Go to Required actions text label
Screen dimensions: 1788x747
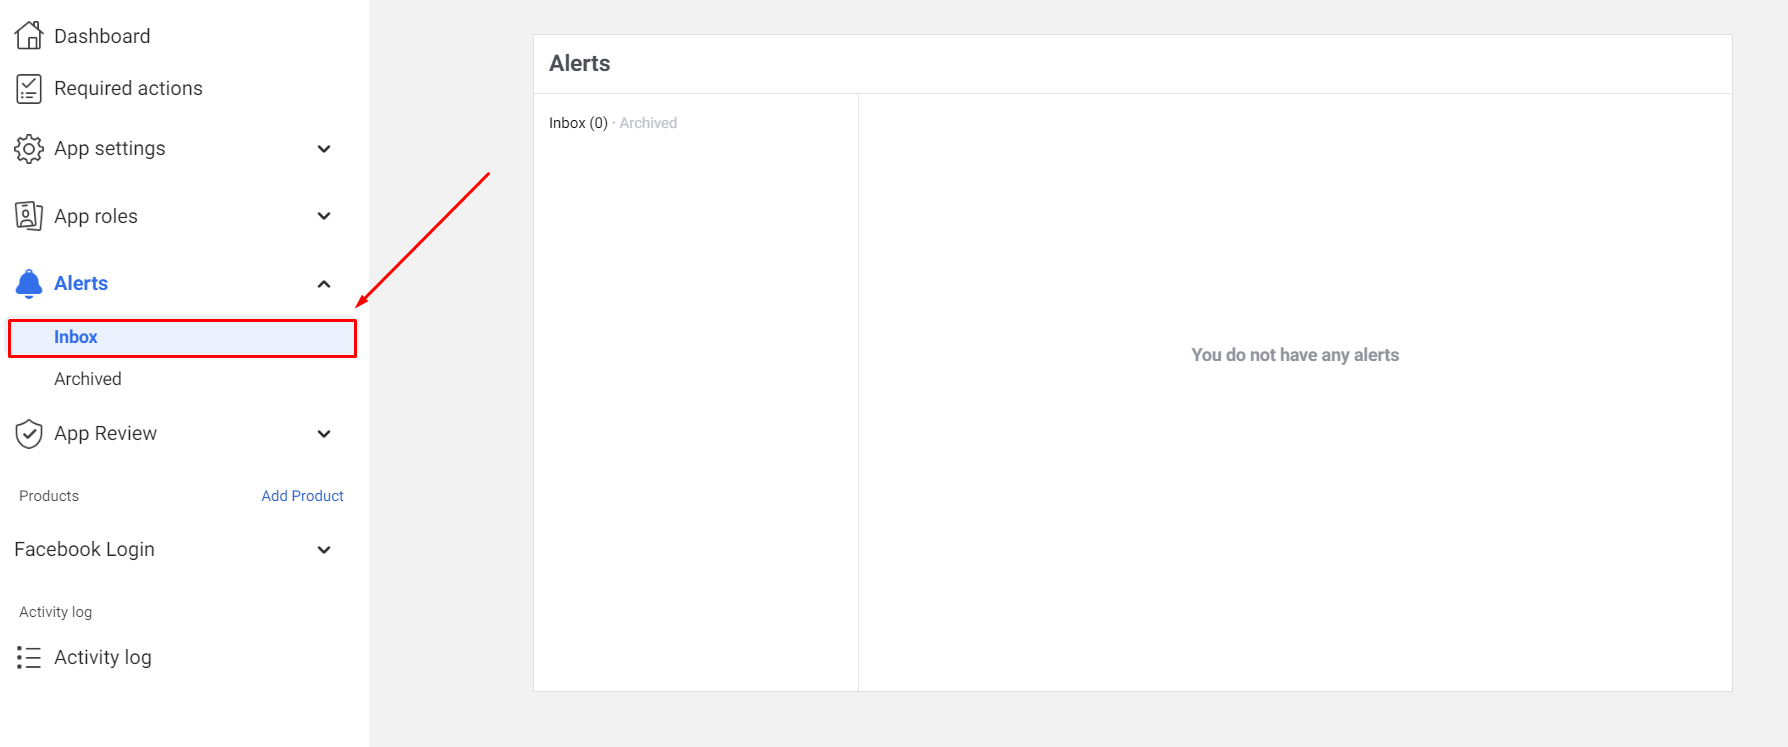pos(128,89)
